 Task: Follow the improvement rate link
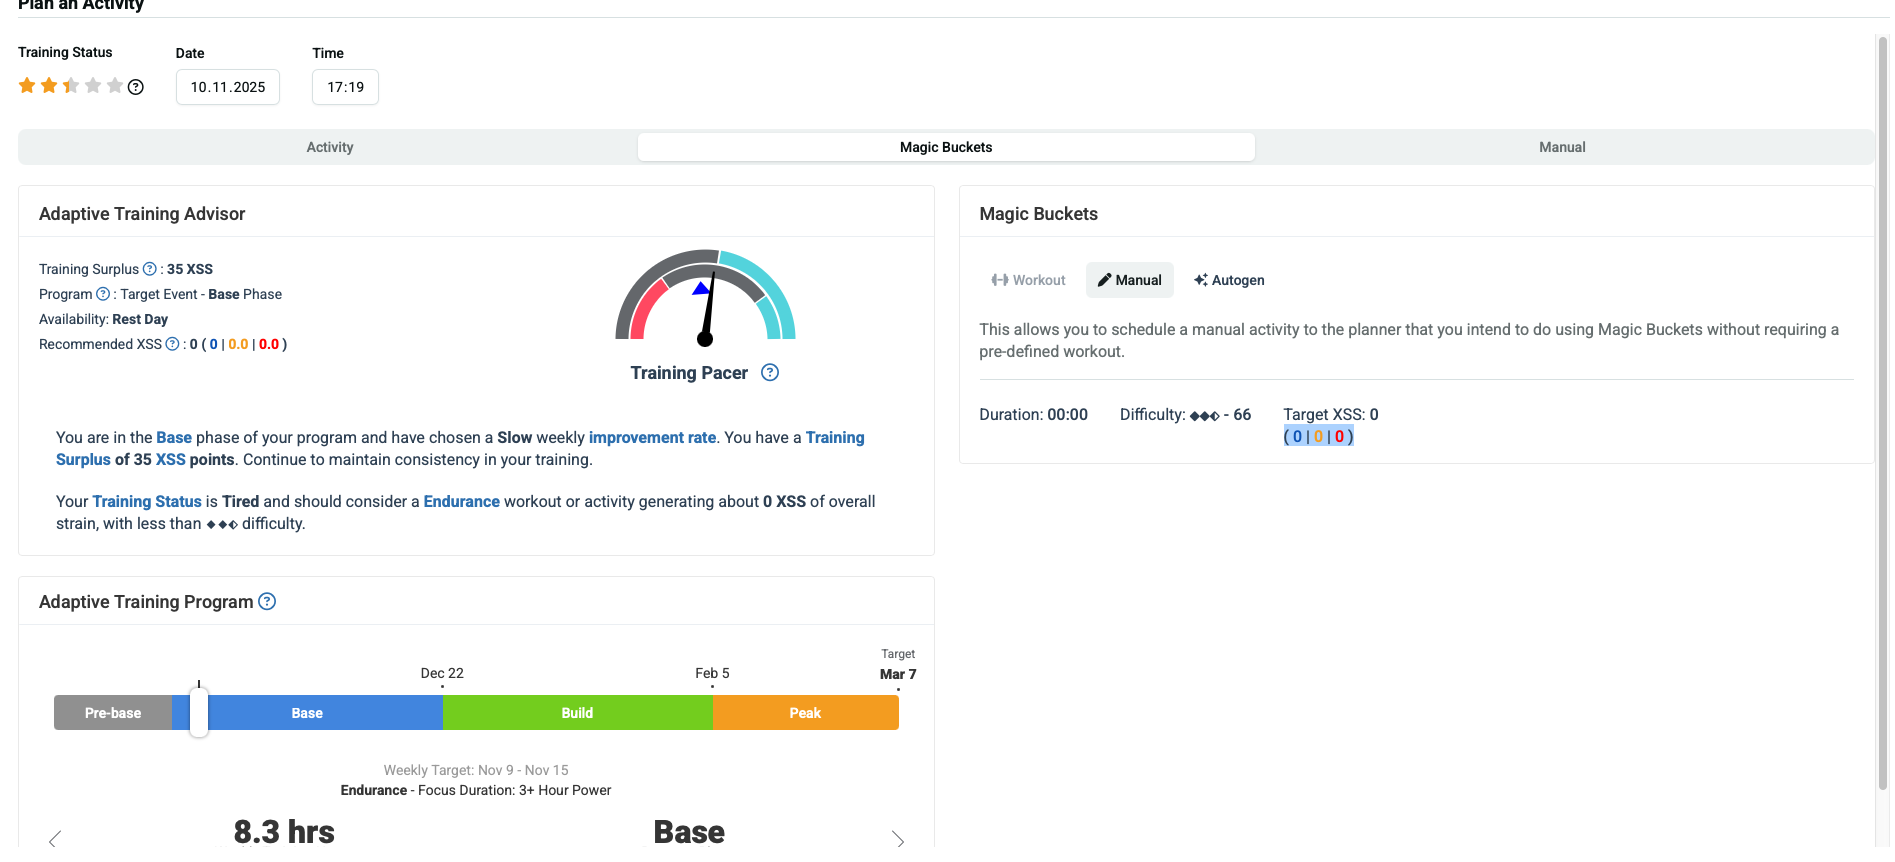[x=652, y=438]
